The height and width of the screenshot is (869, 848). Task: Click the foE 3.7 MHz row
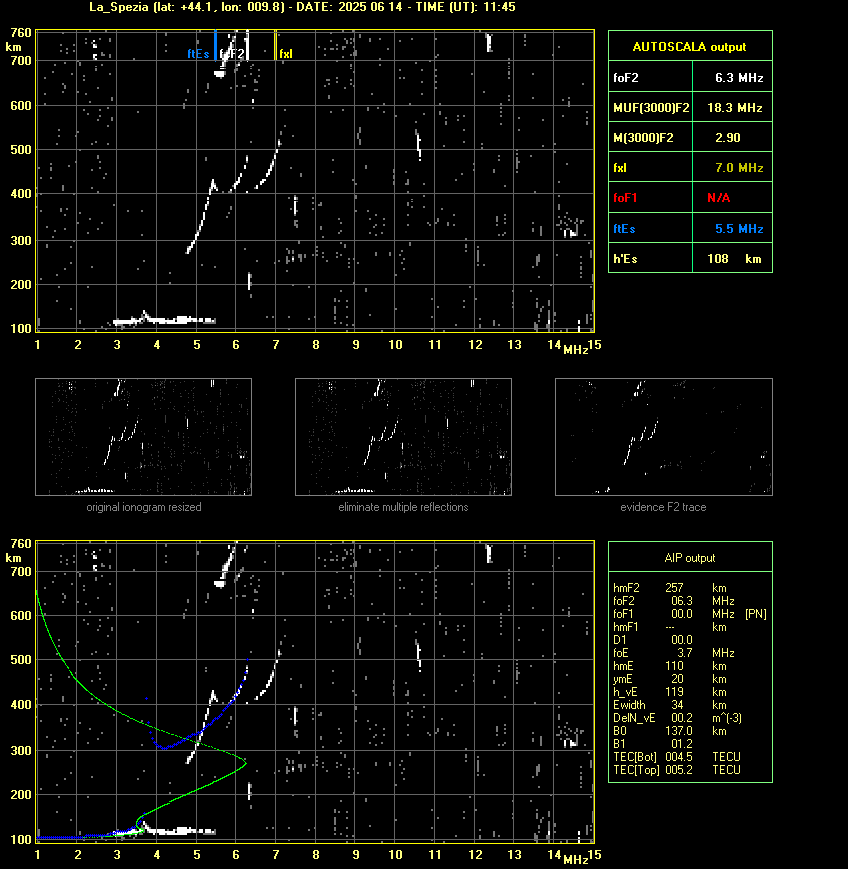tap(674, 653)
